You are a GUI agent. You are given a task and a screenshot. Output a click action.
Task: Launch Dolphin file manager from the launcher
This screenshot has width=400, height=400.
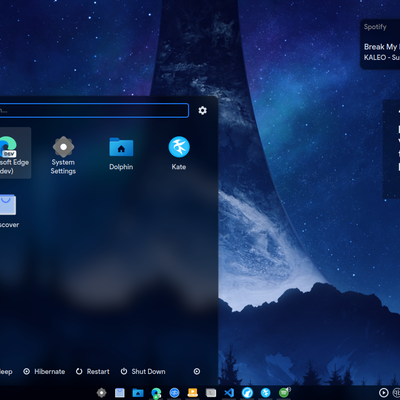coord(121,154)
